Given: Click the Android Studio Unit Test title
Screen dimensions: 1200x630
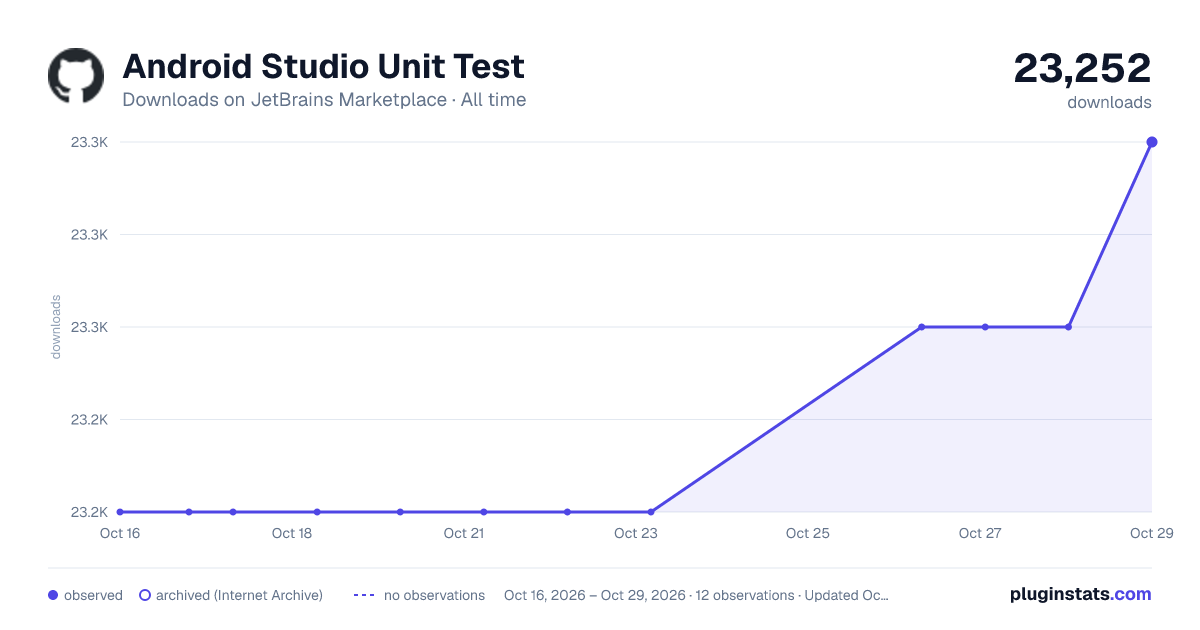Looking at the screenshot, I should 323,67.
